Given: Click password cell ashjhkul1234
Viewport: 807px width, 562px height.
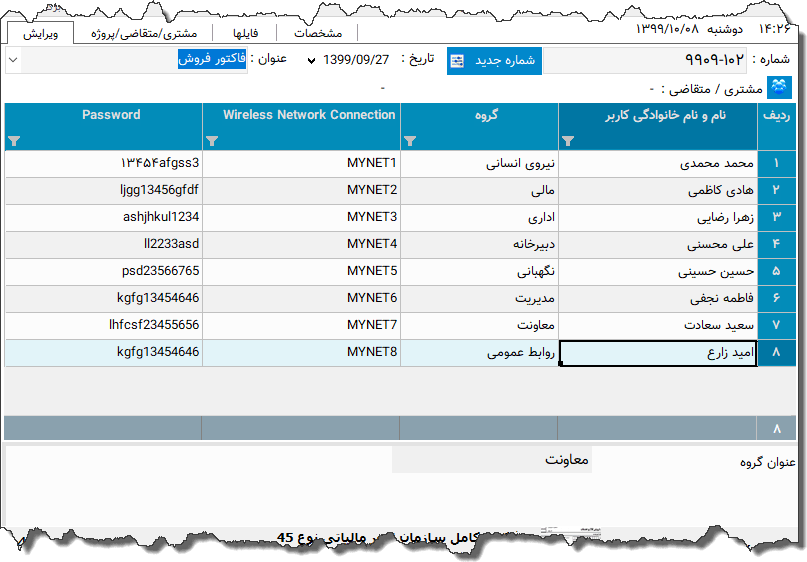Looking at the screenshot, I should coord(103,218).
